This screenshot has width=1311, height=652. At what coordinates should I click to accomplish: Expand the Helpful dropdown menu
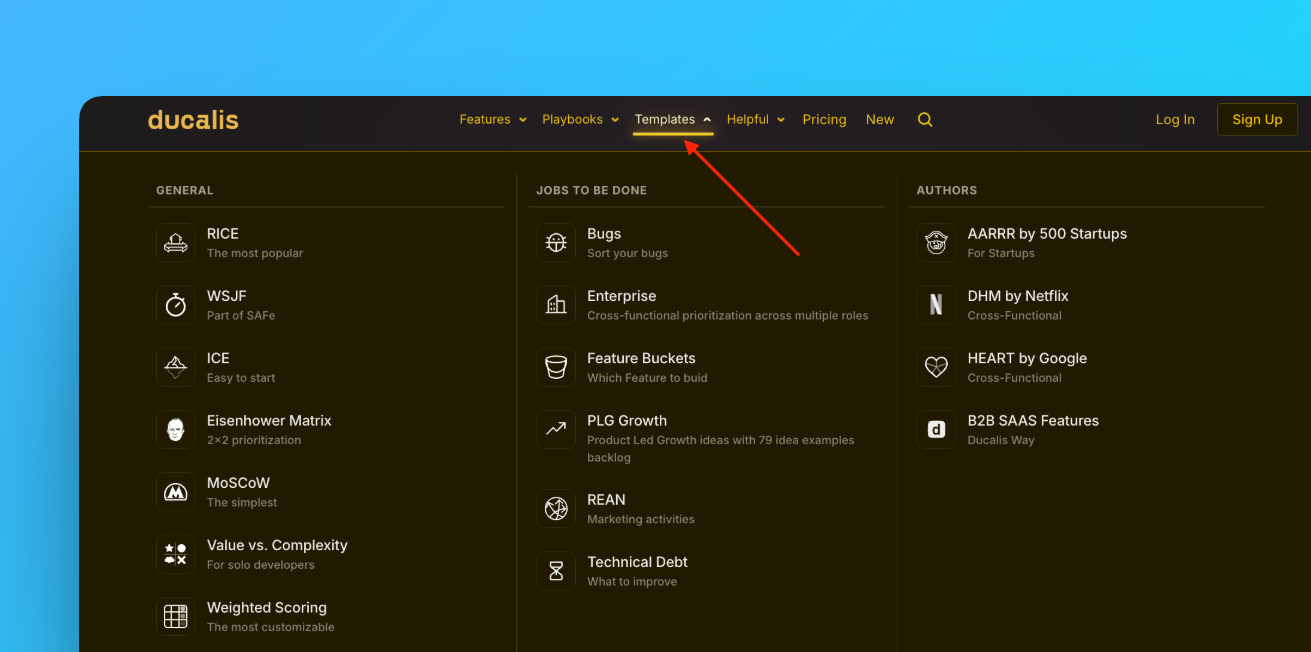pos(755,120)
